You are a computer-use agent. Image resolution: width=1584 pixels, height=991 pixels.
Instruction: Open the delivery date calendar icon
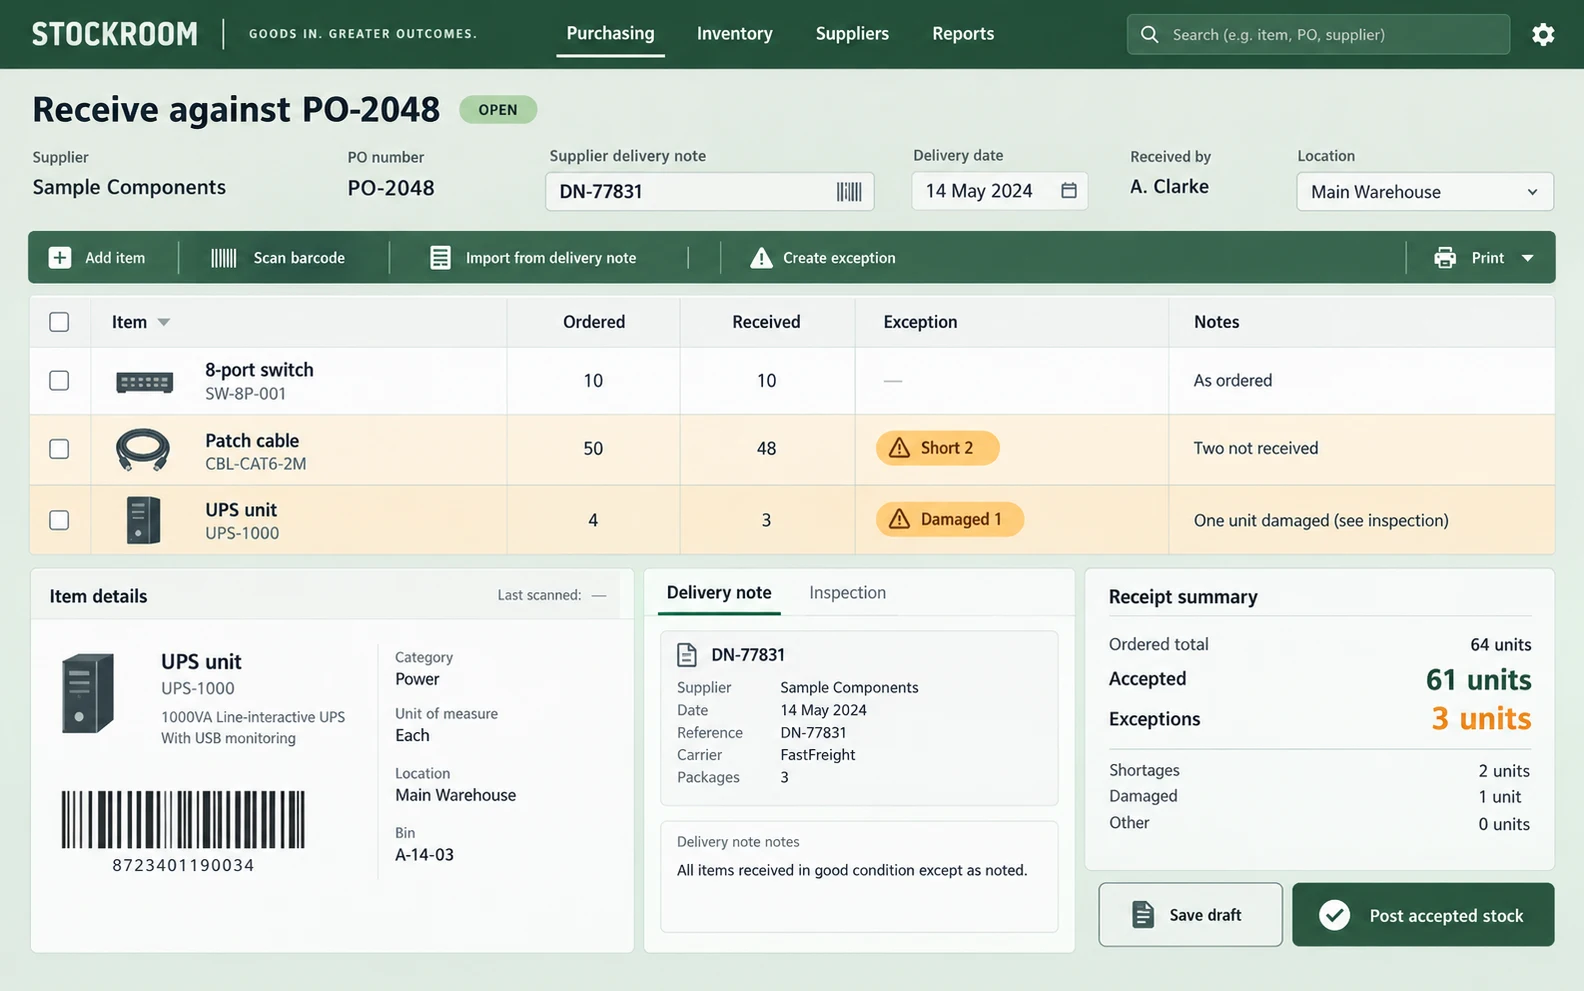(1069, 190)
